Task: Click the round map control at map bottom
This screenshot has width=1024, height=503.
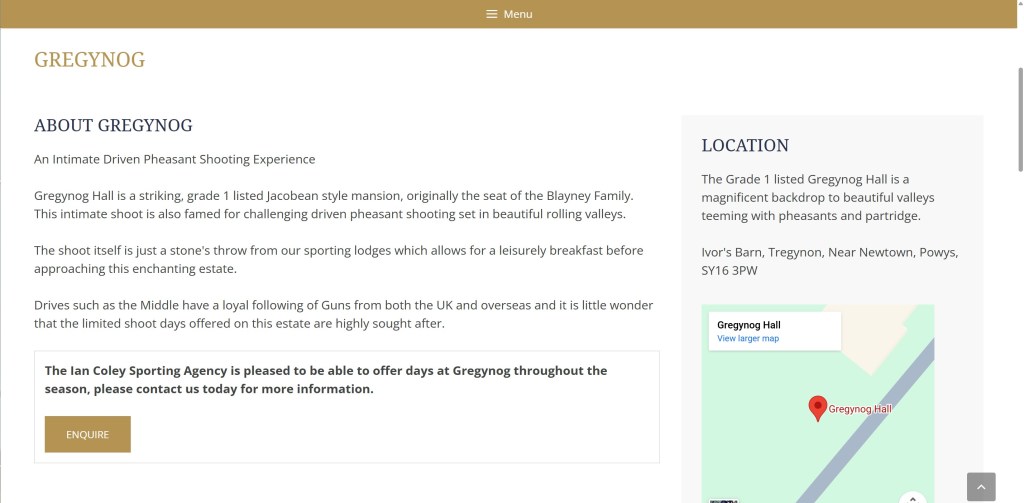Action: coord(912,498)
